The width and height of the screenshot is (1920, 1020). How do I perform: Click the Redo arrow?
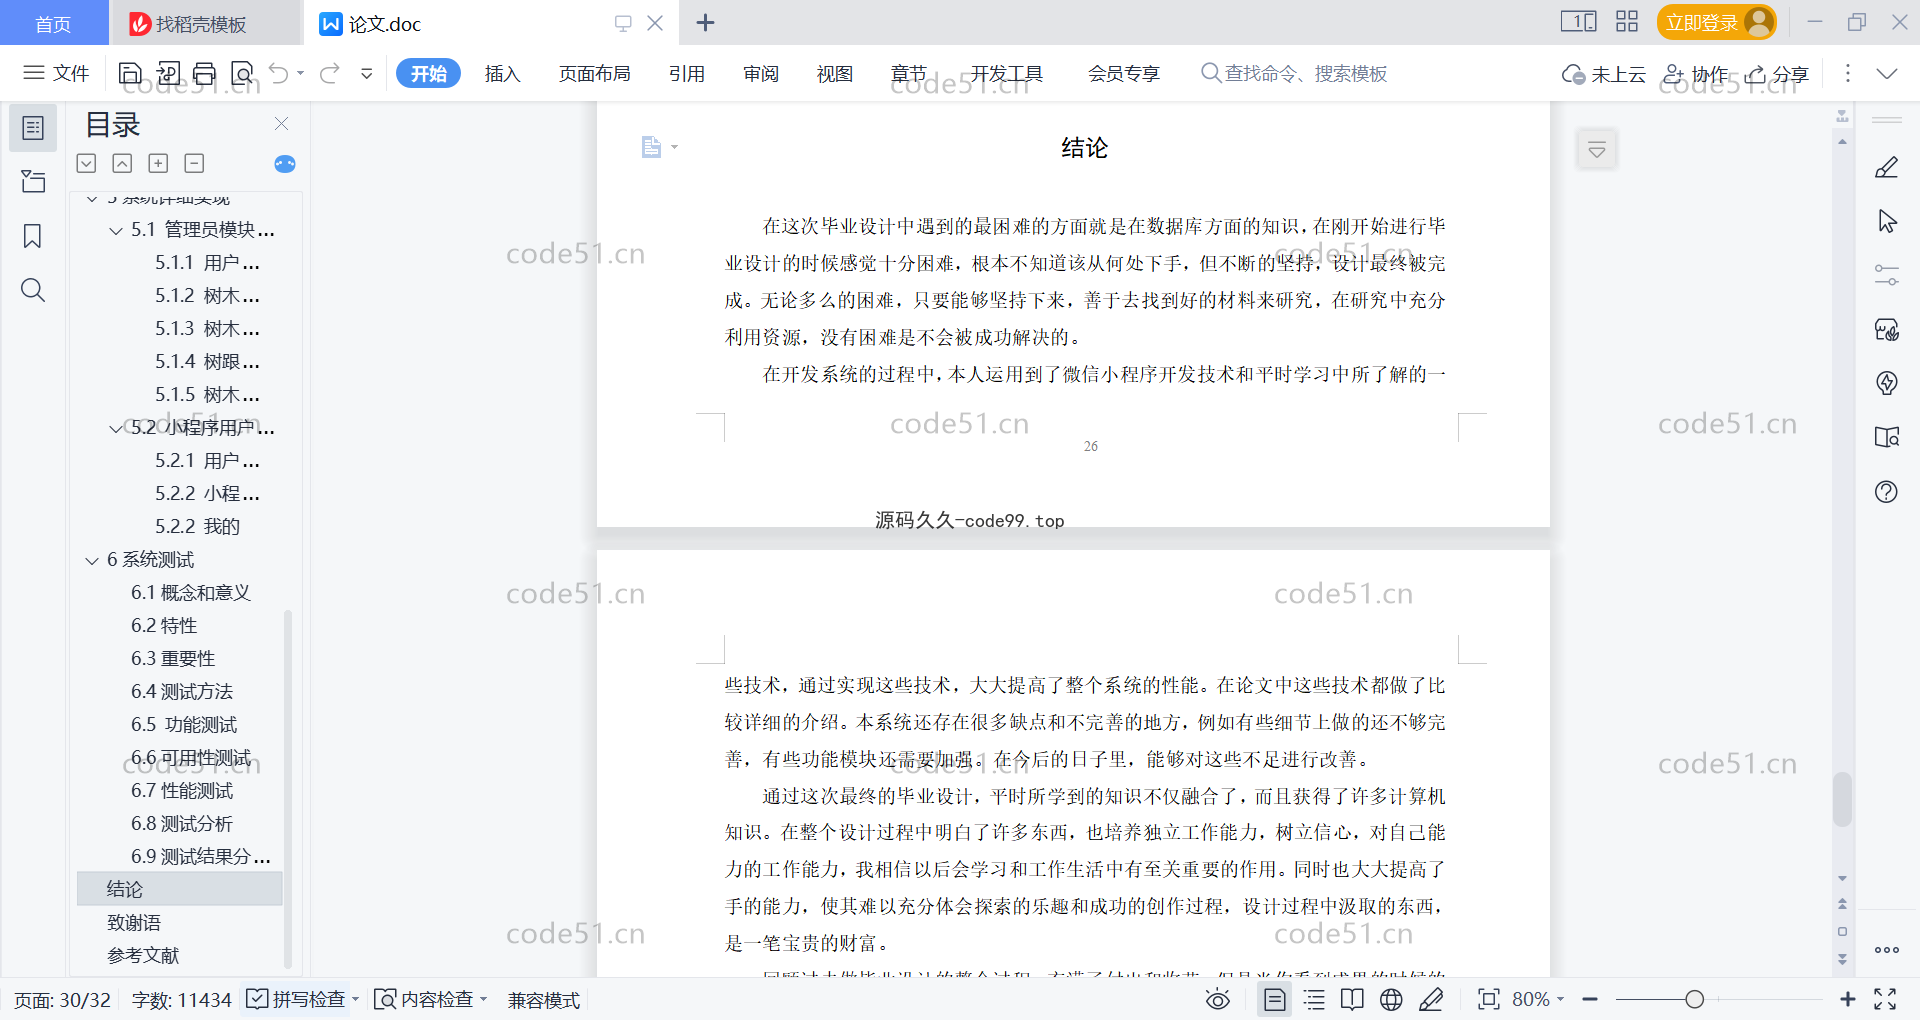(330, 73)
